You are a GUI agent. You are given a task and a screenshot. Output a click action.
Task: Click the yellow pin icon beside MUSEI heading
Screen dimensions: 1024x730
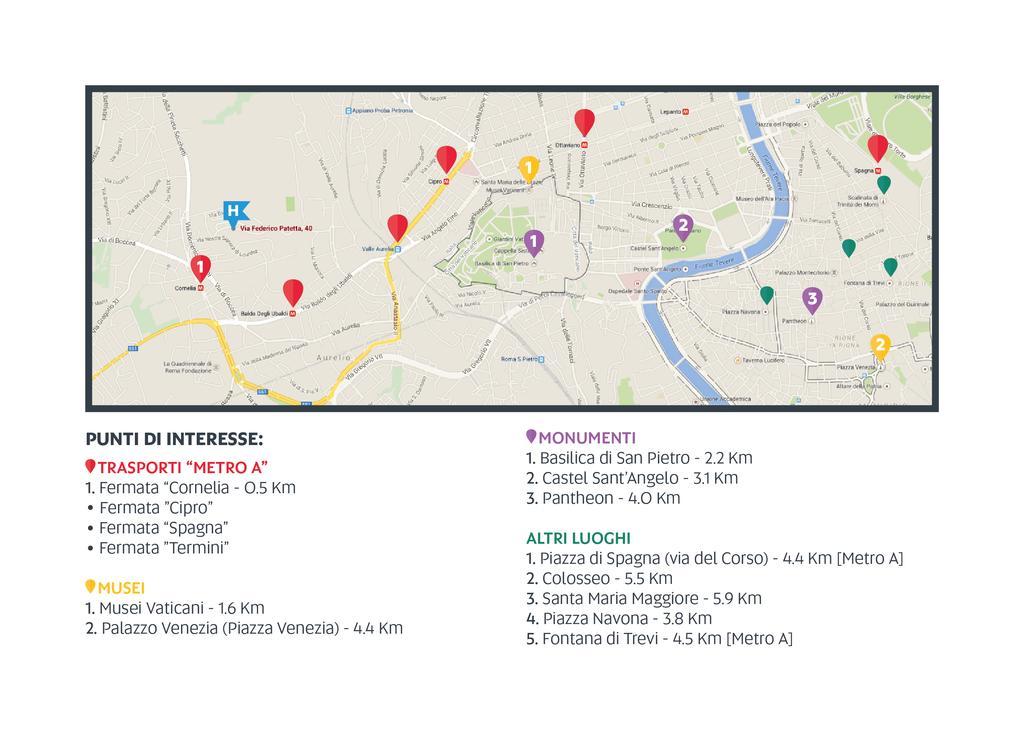tap(91, 586)
